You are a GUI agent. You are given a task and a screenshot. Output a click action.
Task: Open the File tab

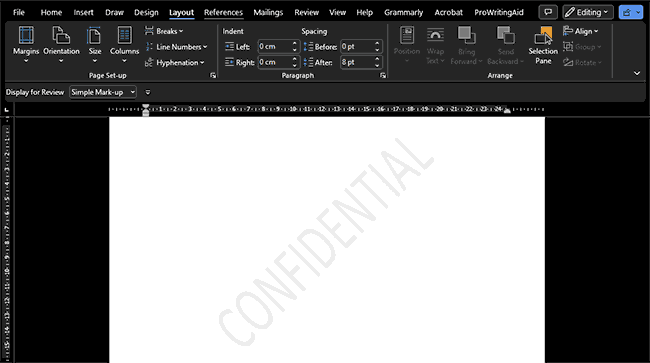pos(19,12)
